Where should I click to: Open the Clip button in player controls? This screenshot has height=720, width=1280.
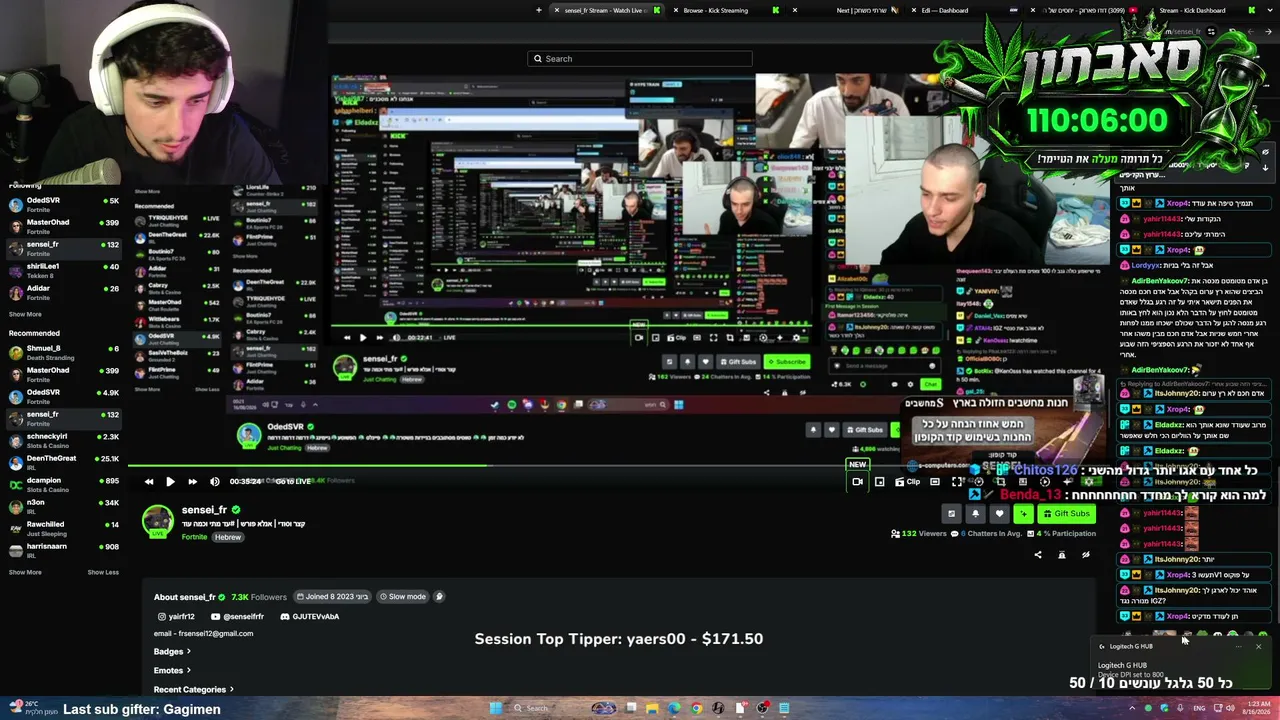pos(907,482)
